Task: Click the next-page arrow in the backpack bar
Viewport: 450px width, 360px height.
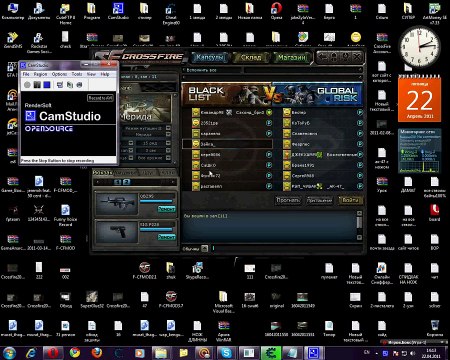Action: 173,182
